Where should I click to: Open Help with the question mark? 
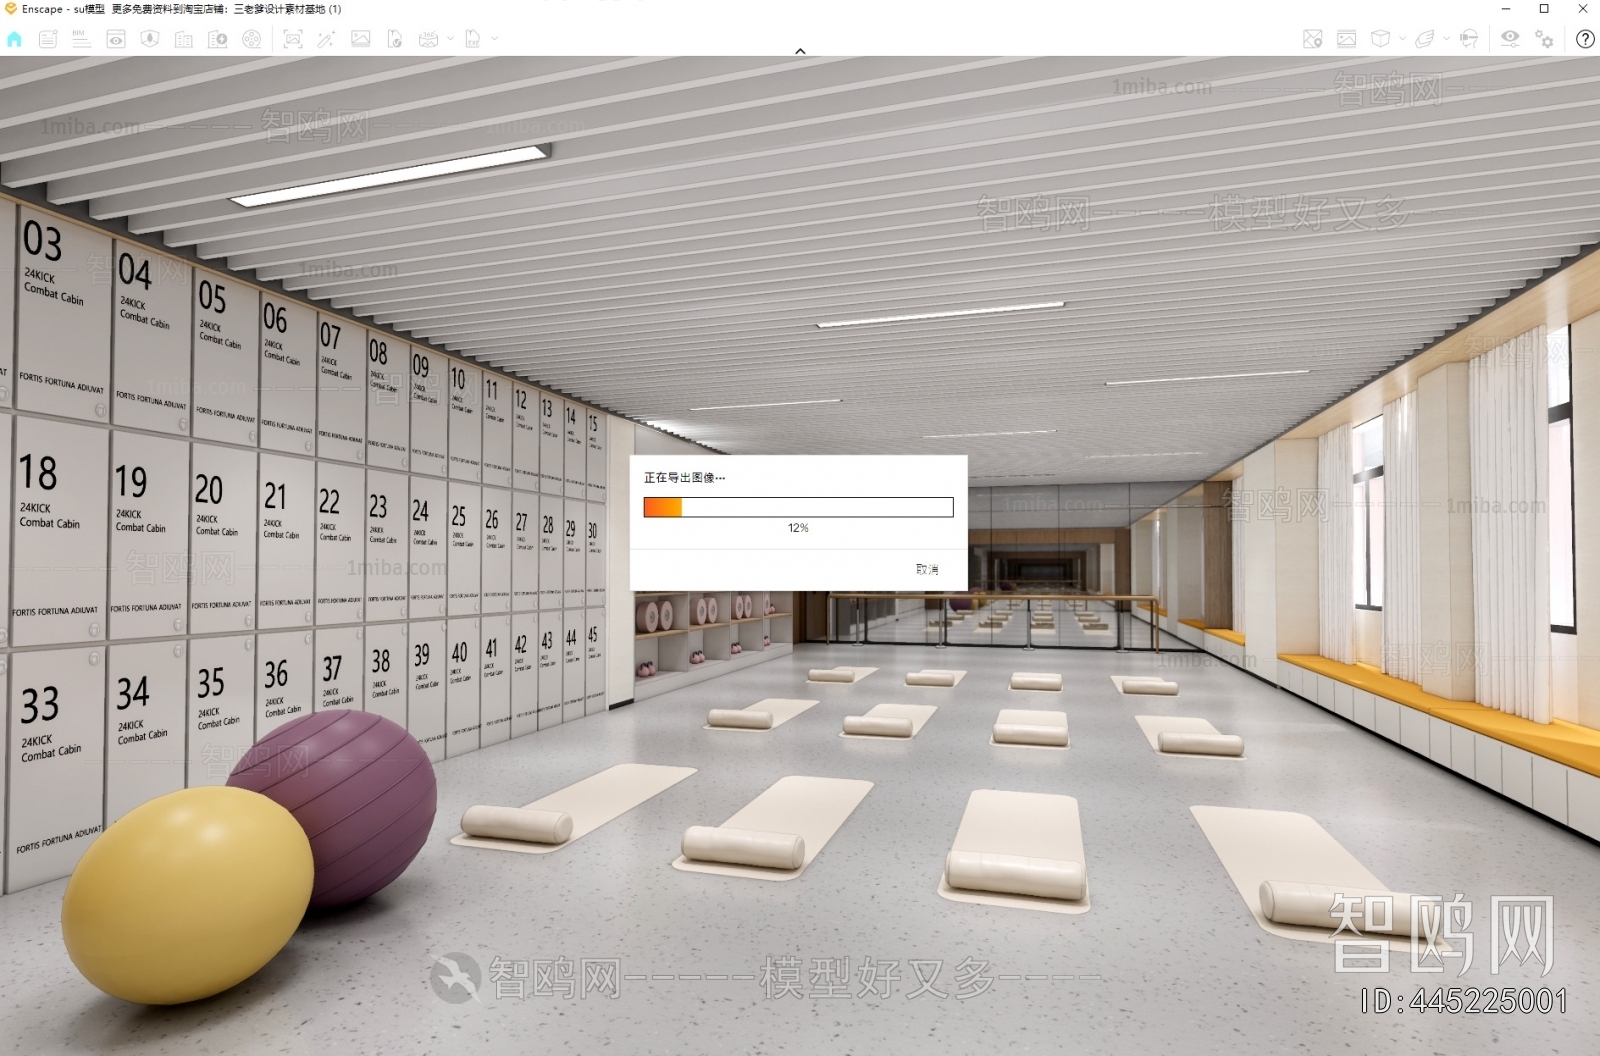tap(1586, 40)
